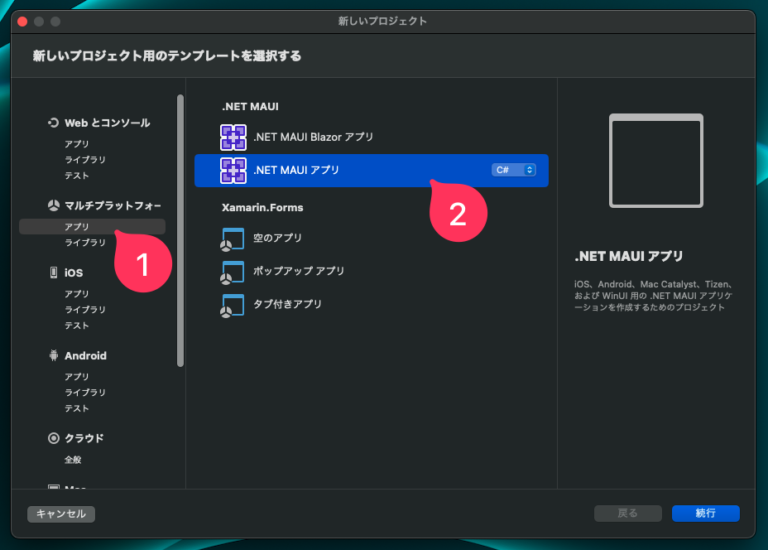Click the iOS phone category icon
Image resolution: width=768 pixels, height=550 pixels.
click(53, 272)
